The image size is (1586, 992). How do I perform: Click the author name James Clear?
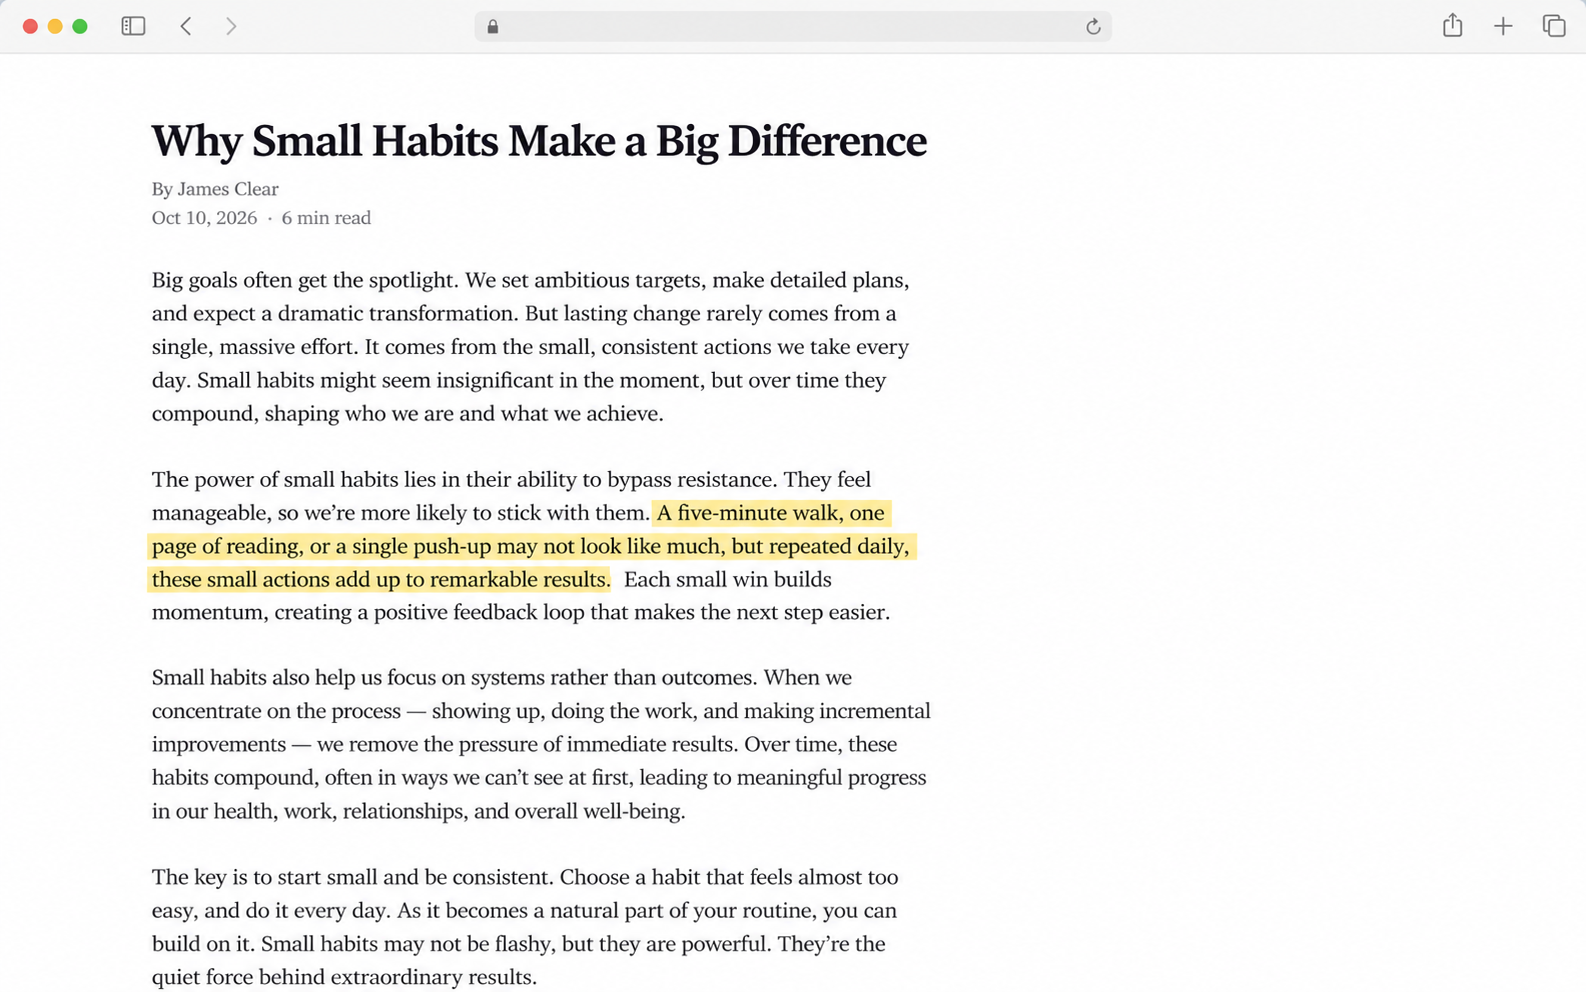[228, 189]
